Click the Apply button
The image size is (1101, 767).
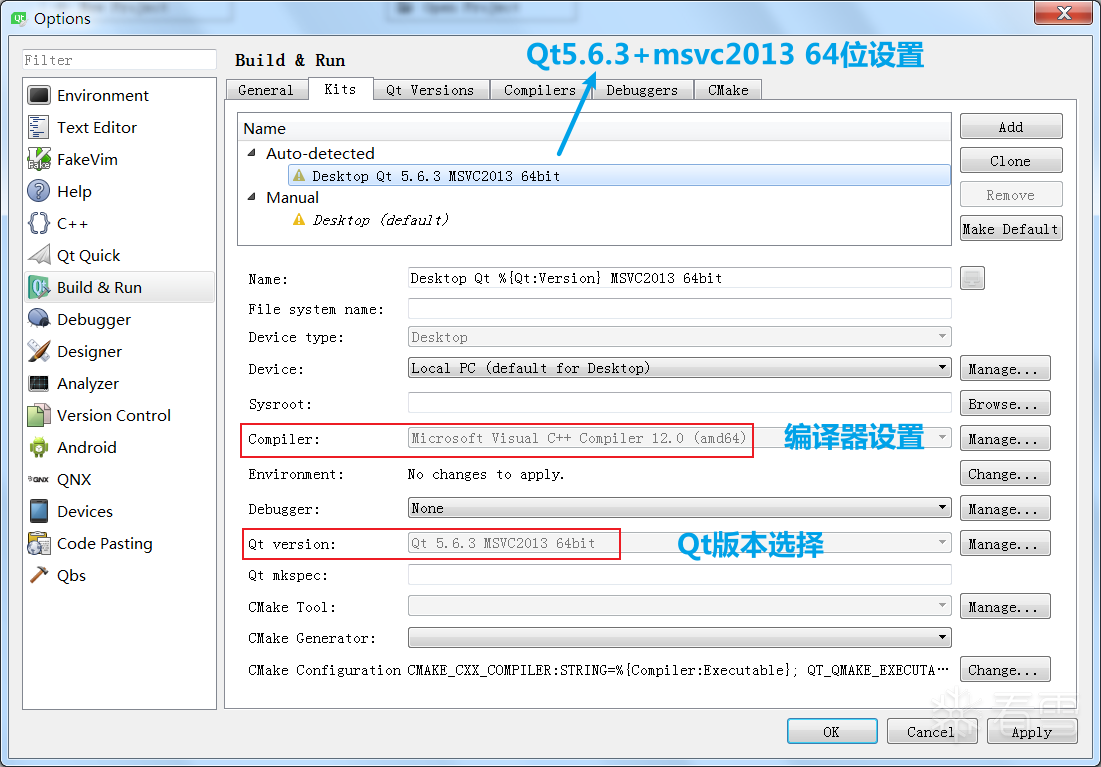coord(1031,731)
